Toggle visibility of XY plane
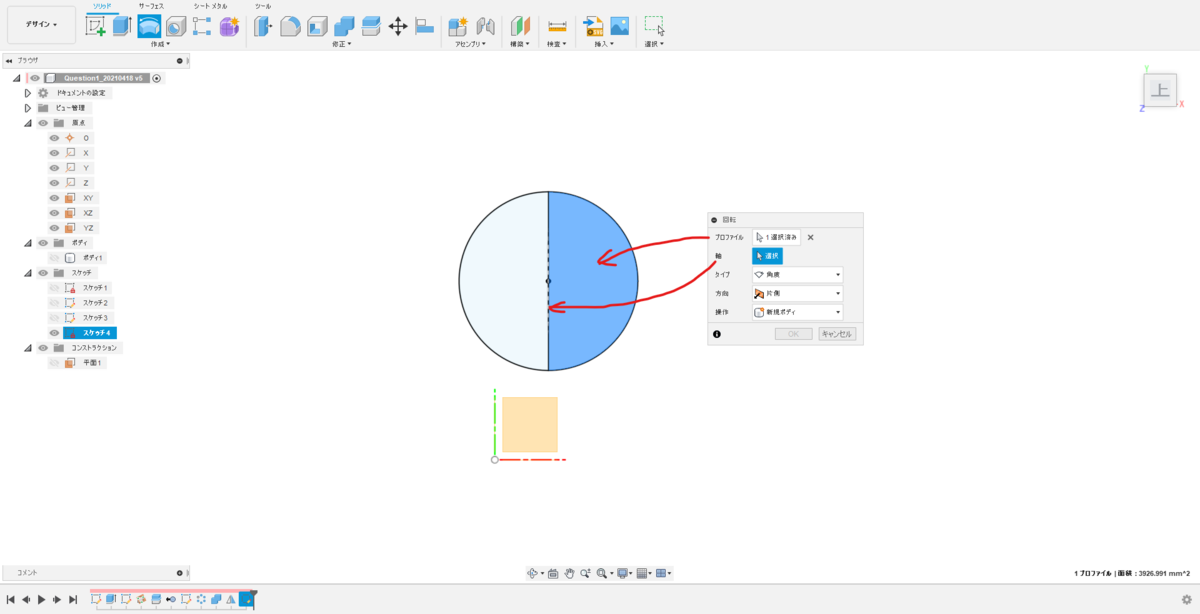1200x614 pixels. point(54,198)
